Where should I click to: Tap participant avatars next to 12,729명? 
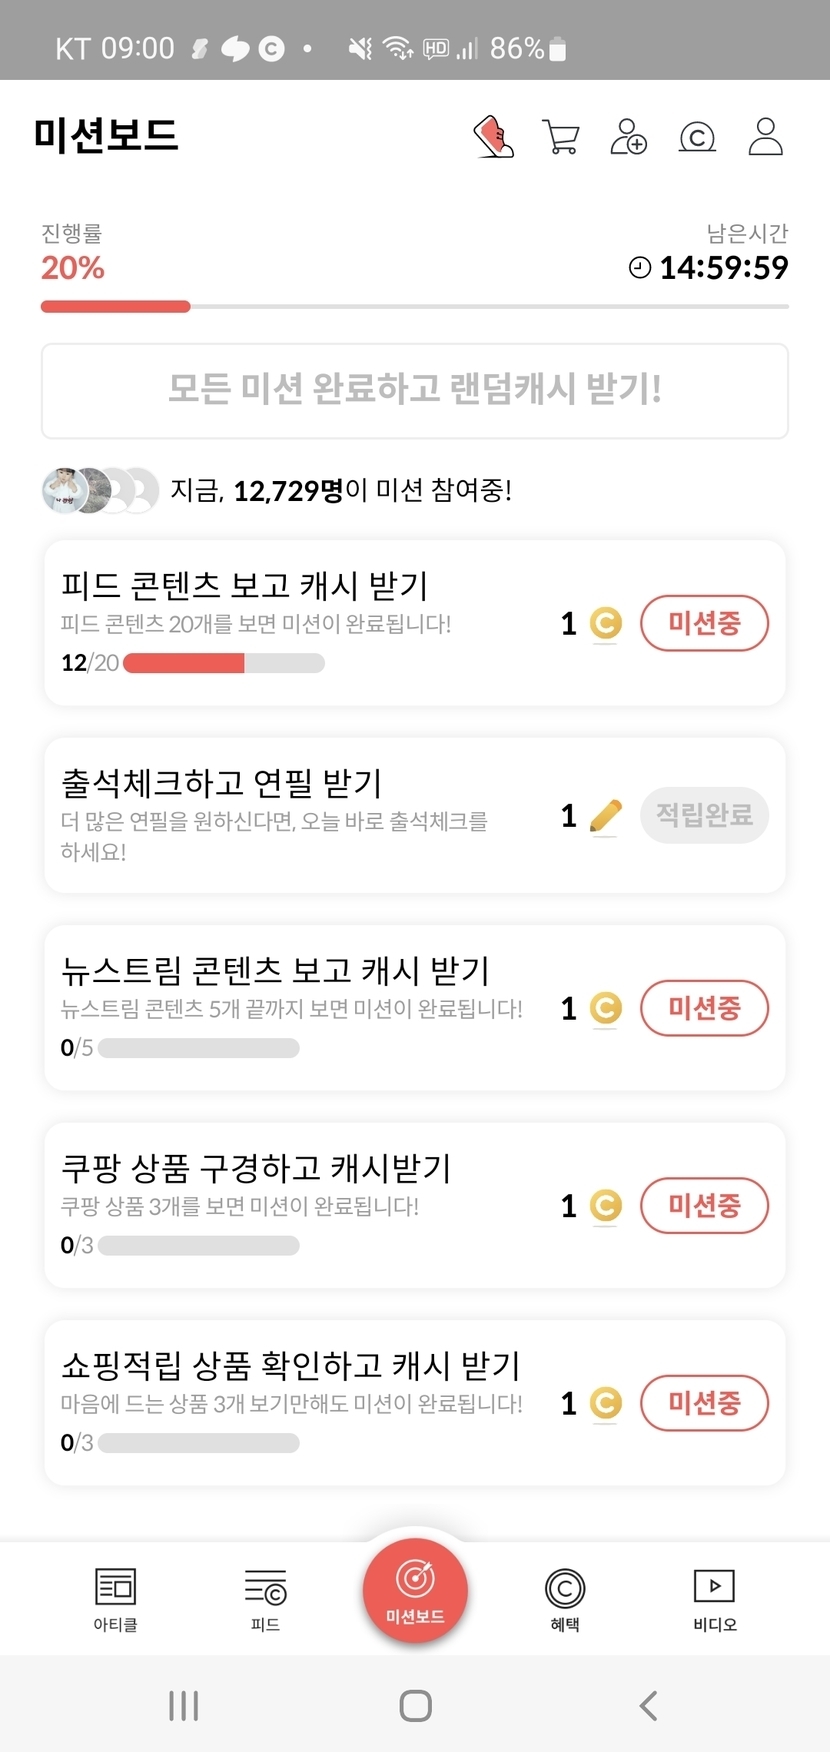point(100,490)
